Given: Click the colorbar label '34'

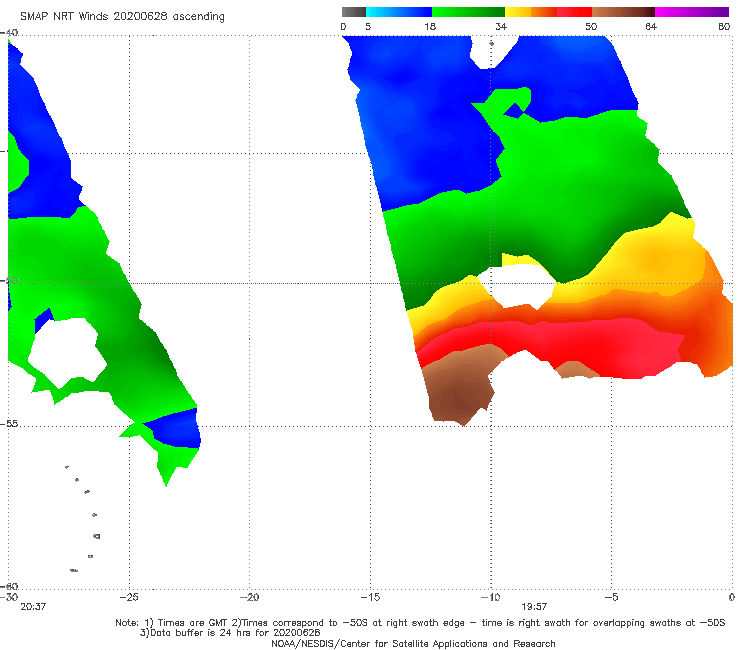Looking at the screenshot, I should pyautogui.click(x=501, y=27).
